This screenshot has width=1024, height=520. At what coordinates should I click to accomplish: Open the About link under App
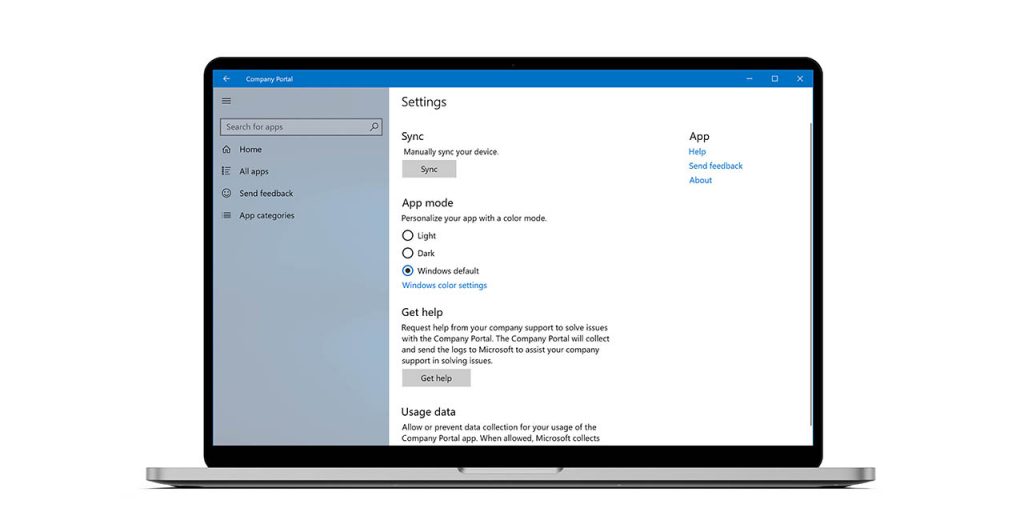700,180
